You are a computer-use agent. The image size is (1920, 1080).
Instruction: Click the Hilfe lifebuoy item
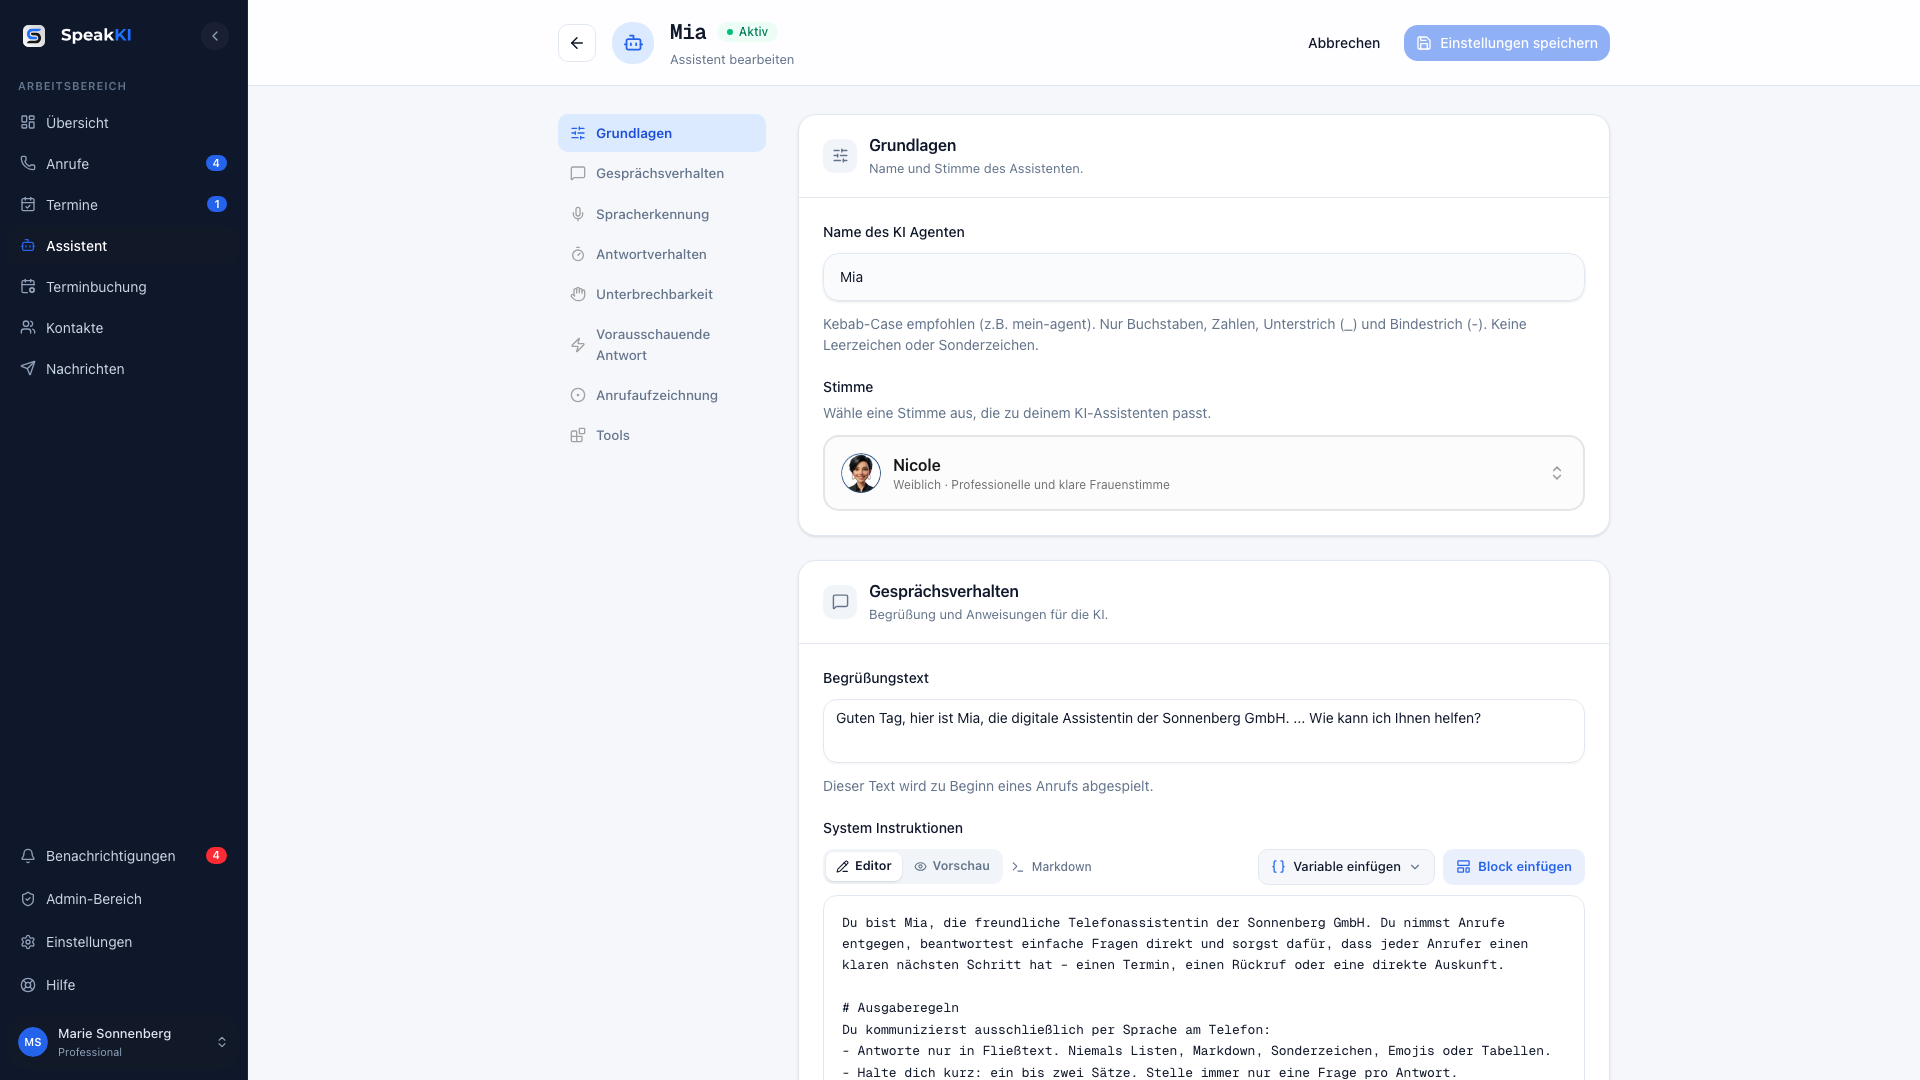tap(124, 985)
